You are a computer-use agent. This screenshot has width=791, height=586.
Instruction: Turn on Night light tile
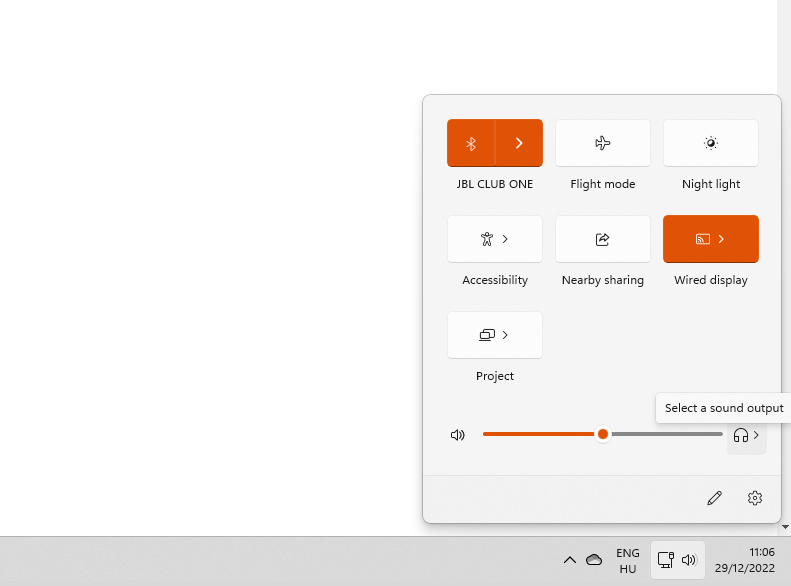[711, 143]
